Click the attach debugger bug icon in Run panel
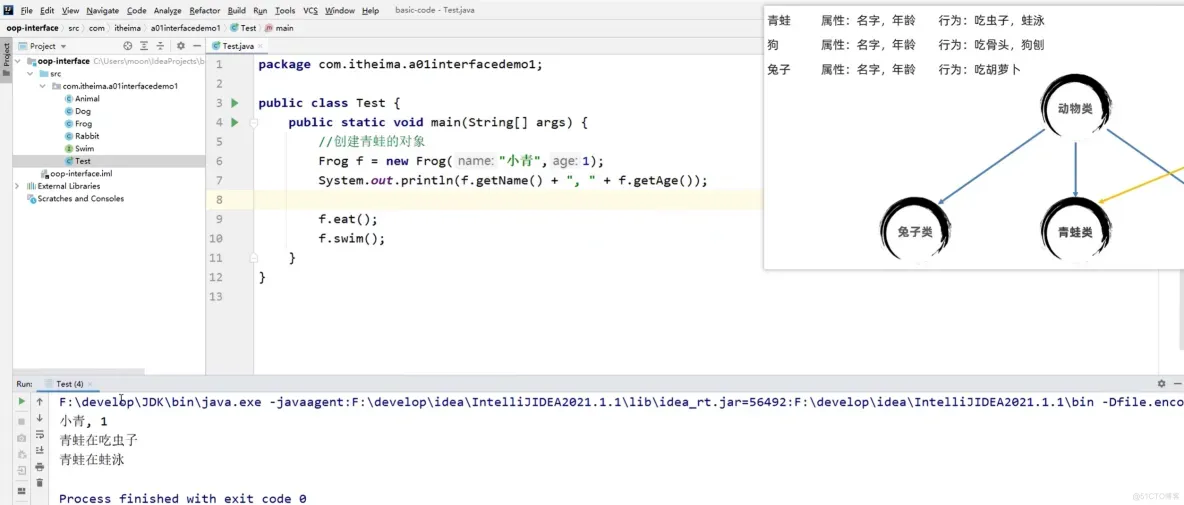Image resolution: width=1184 pixels, height=505 pixels. (x=21, y=454)
